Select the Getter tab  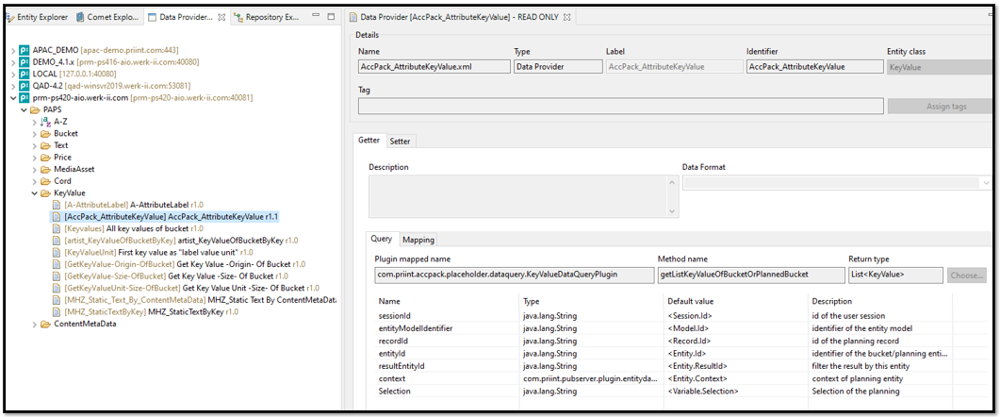(369, 140)
